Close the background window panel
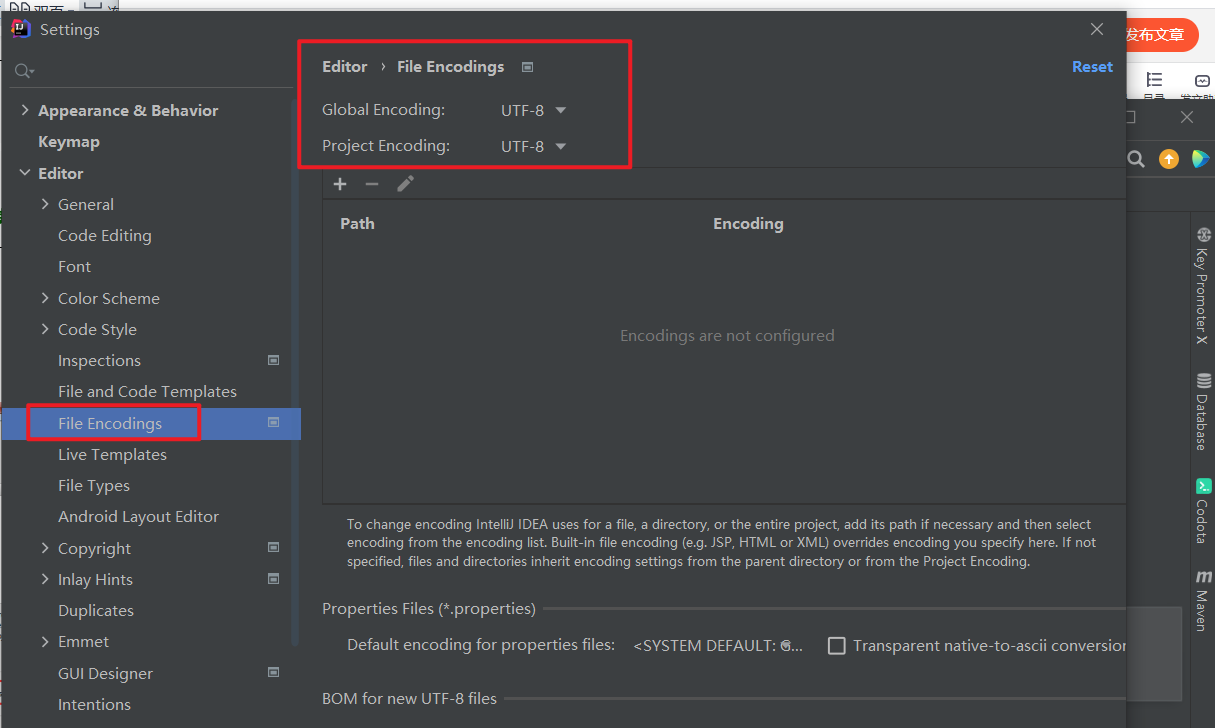Screen dimensions: 1215x728 tap(1187, 117)
